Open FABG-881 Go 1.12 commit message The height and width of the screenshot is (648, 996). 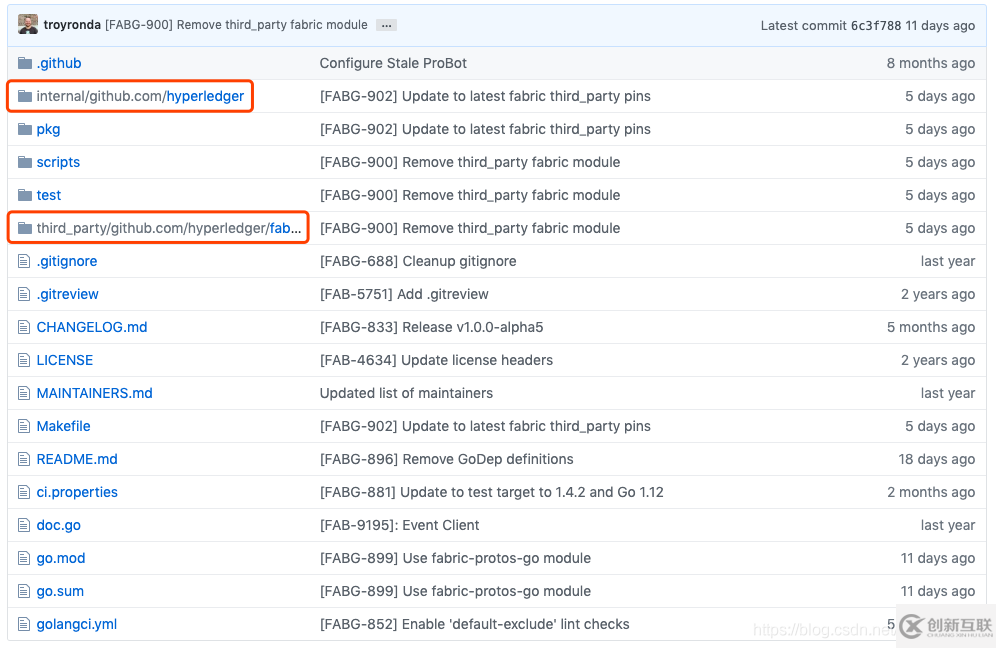(x=492, y=492)
